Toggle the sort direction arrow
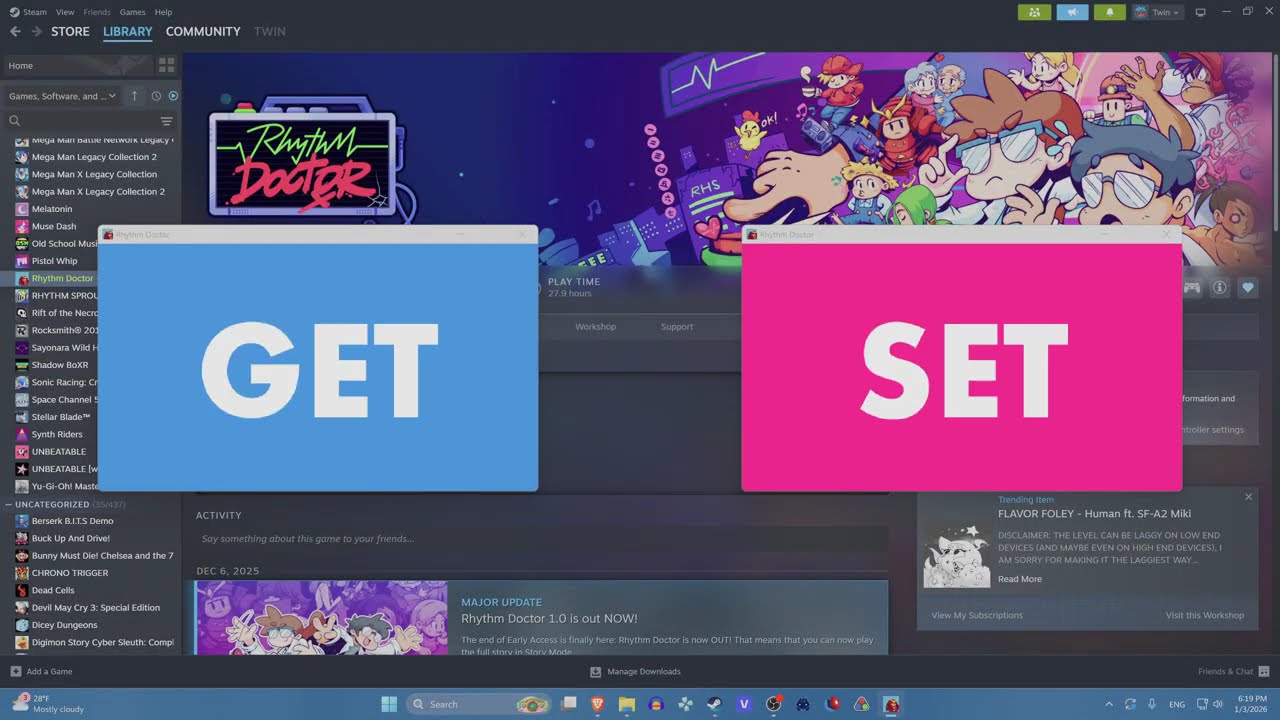The height and width of the screenshot is (720, 1280). (x=135, y=96)
